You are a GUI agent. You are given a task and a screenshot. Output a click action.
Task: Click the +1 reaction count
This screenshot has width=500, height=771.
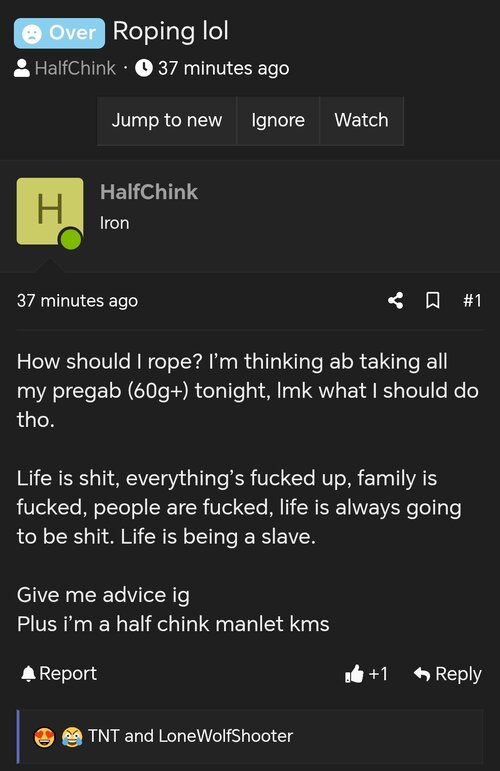click(x=378, y=674)
